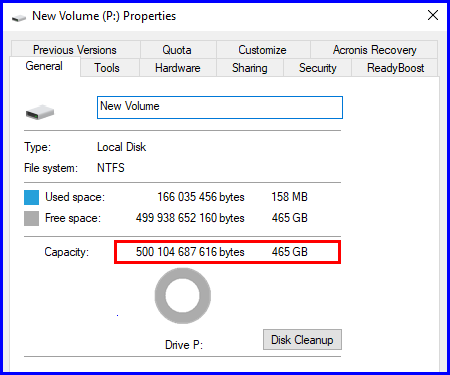Click the 'Type:' label
The height and width of the screenshot is (375, 450).
coord(37,147)
